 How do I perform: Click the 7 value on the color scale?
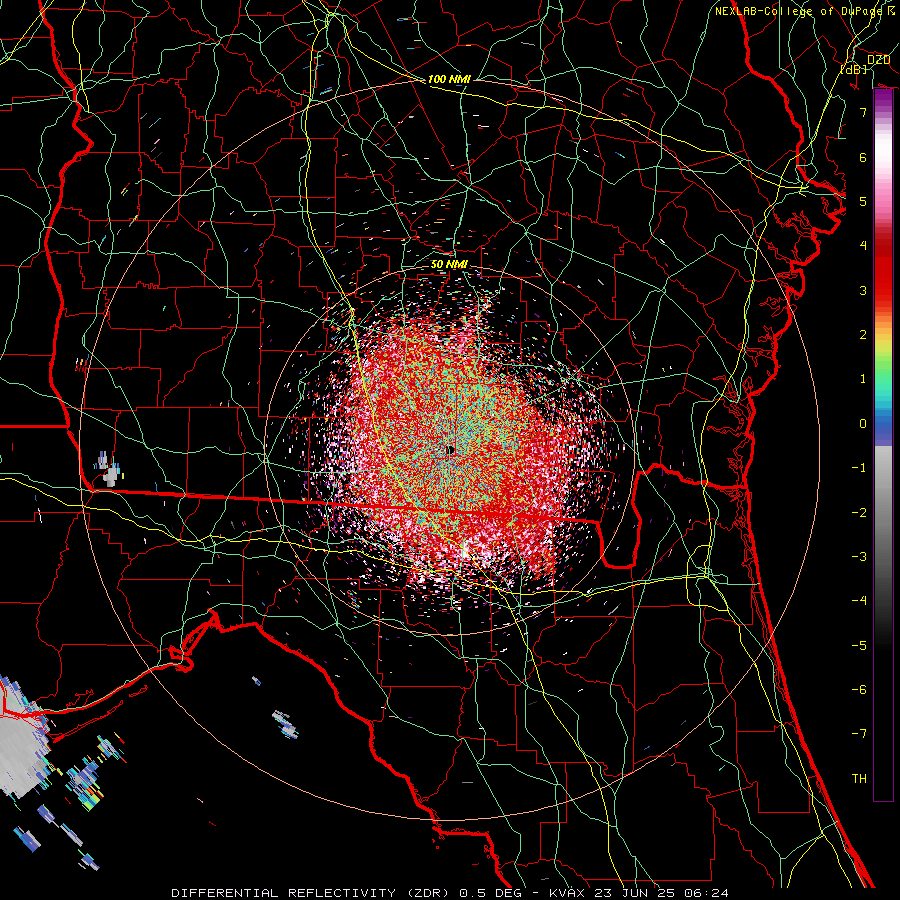pyautogui.click(x=863, y=112)
